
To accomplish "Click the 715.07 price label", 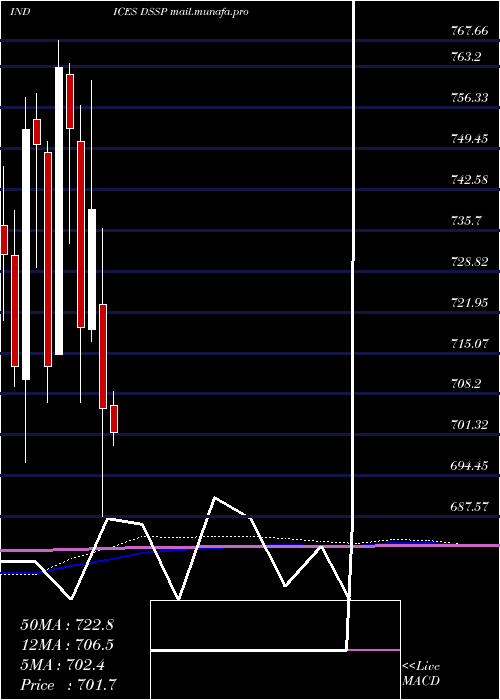I will coord(468,344).
